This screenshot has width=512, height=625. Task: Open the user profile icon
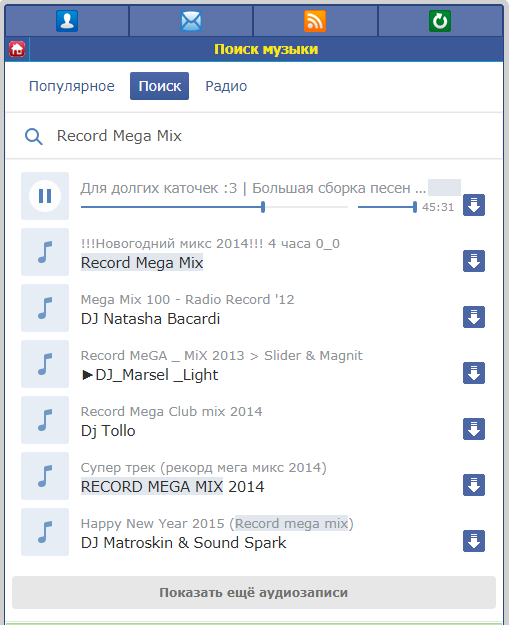(67, 21)
